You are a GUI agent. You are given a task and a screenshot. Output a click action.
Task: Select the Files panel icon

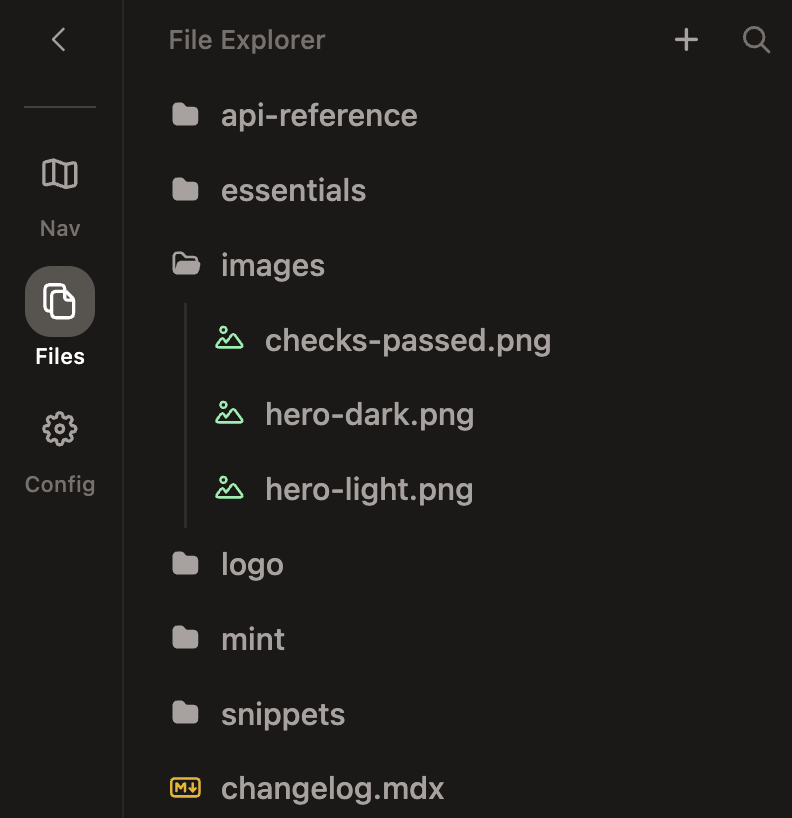59,301
